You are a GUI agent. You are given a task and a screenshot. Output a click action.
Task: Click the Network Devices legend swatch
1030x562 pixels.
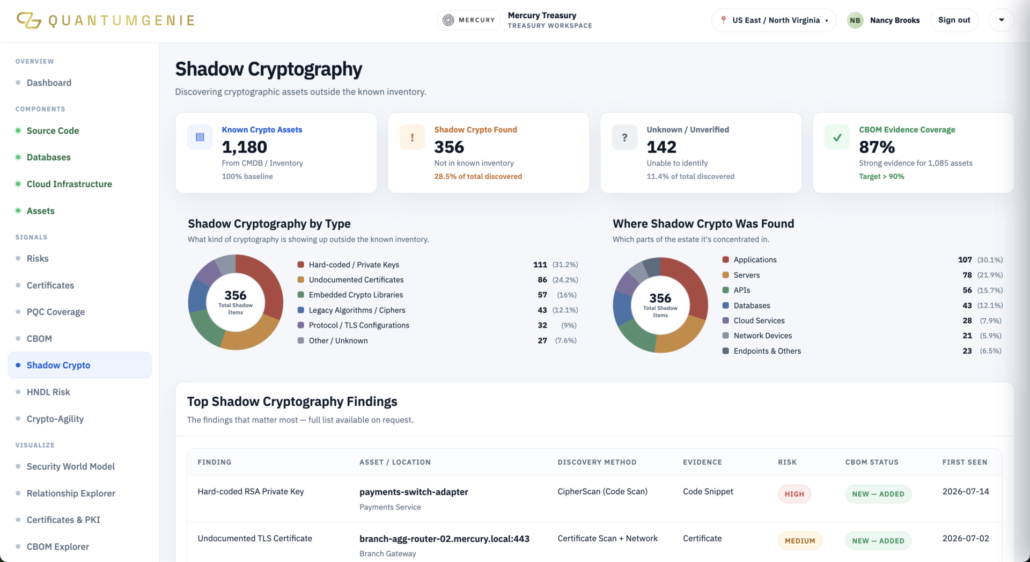pyautogui.click(x=725, y=336)
